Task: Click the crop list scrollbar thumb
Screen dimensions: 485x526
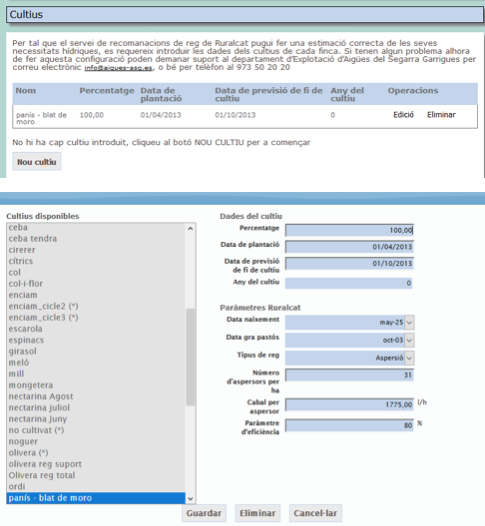Action: [191, 357]
